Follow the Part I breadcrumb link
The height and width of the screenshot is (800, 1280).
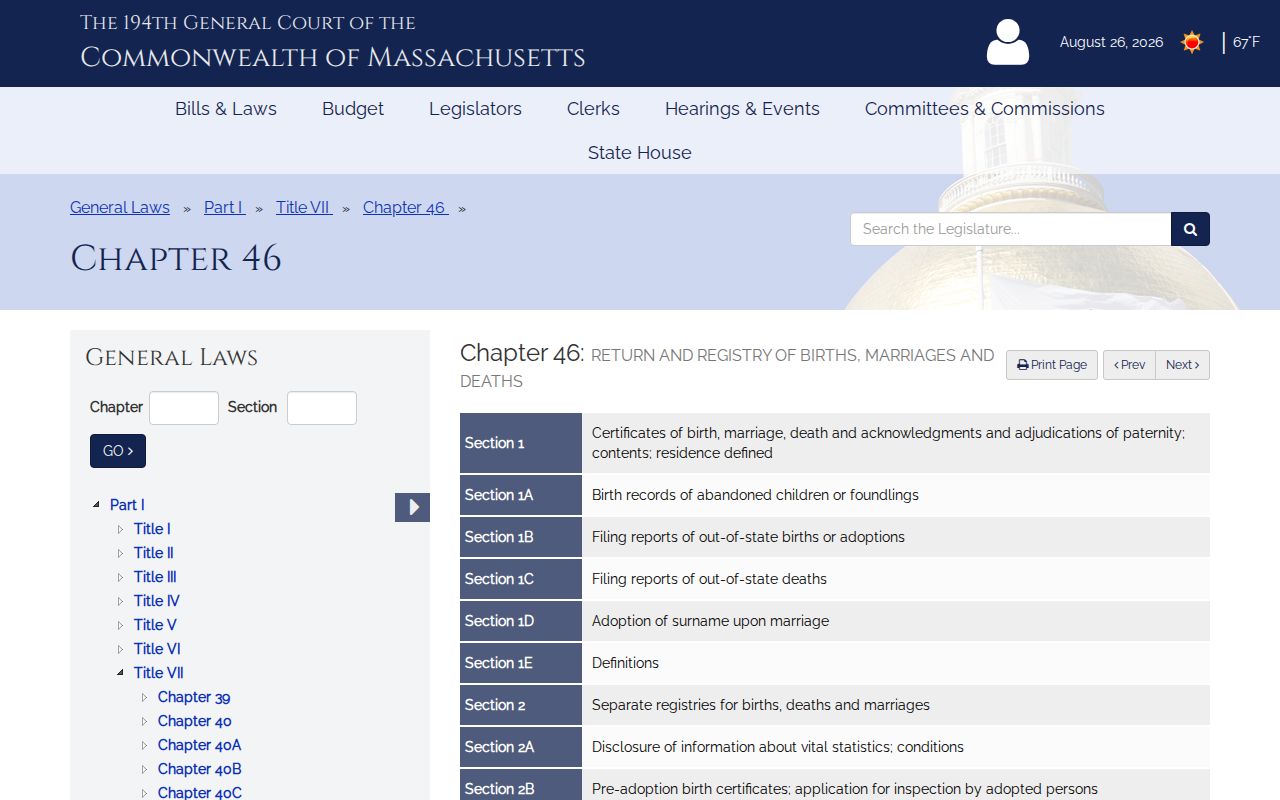click(224, 207)
